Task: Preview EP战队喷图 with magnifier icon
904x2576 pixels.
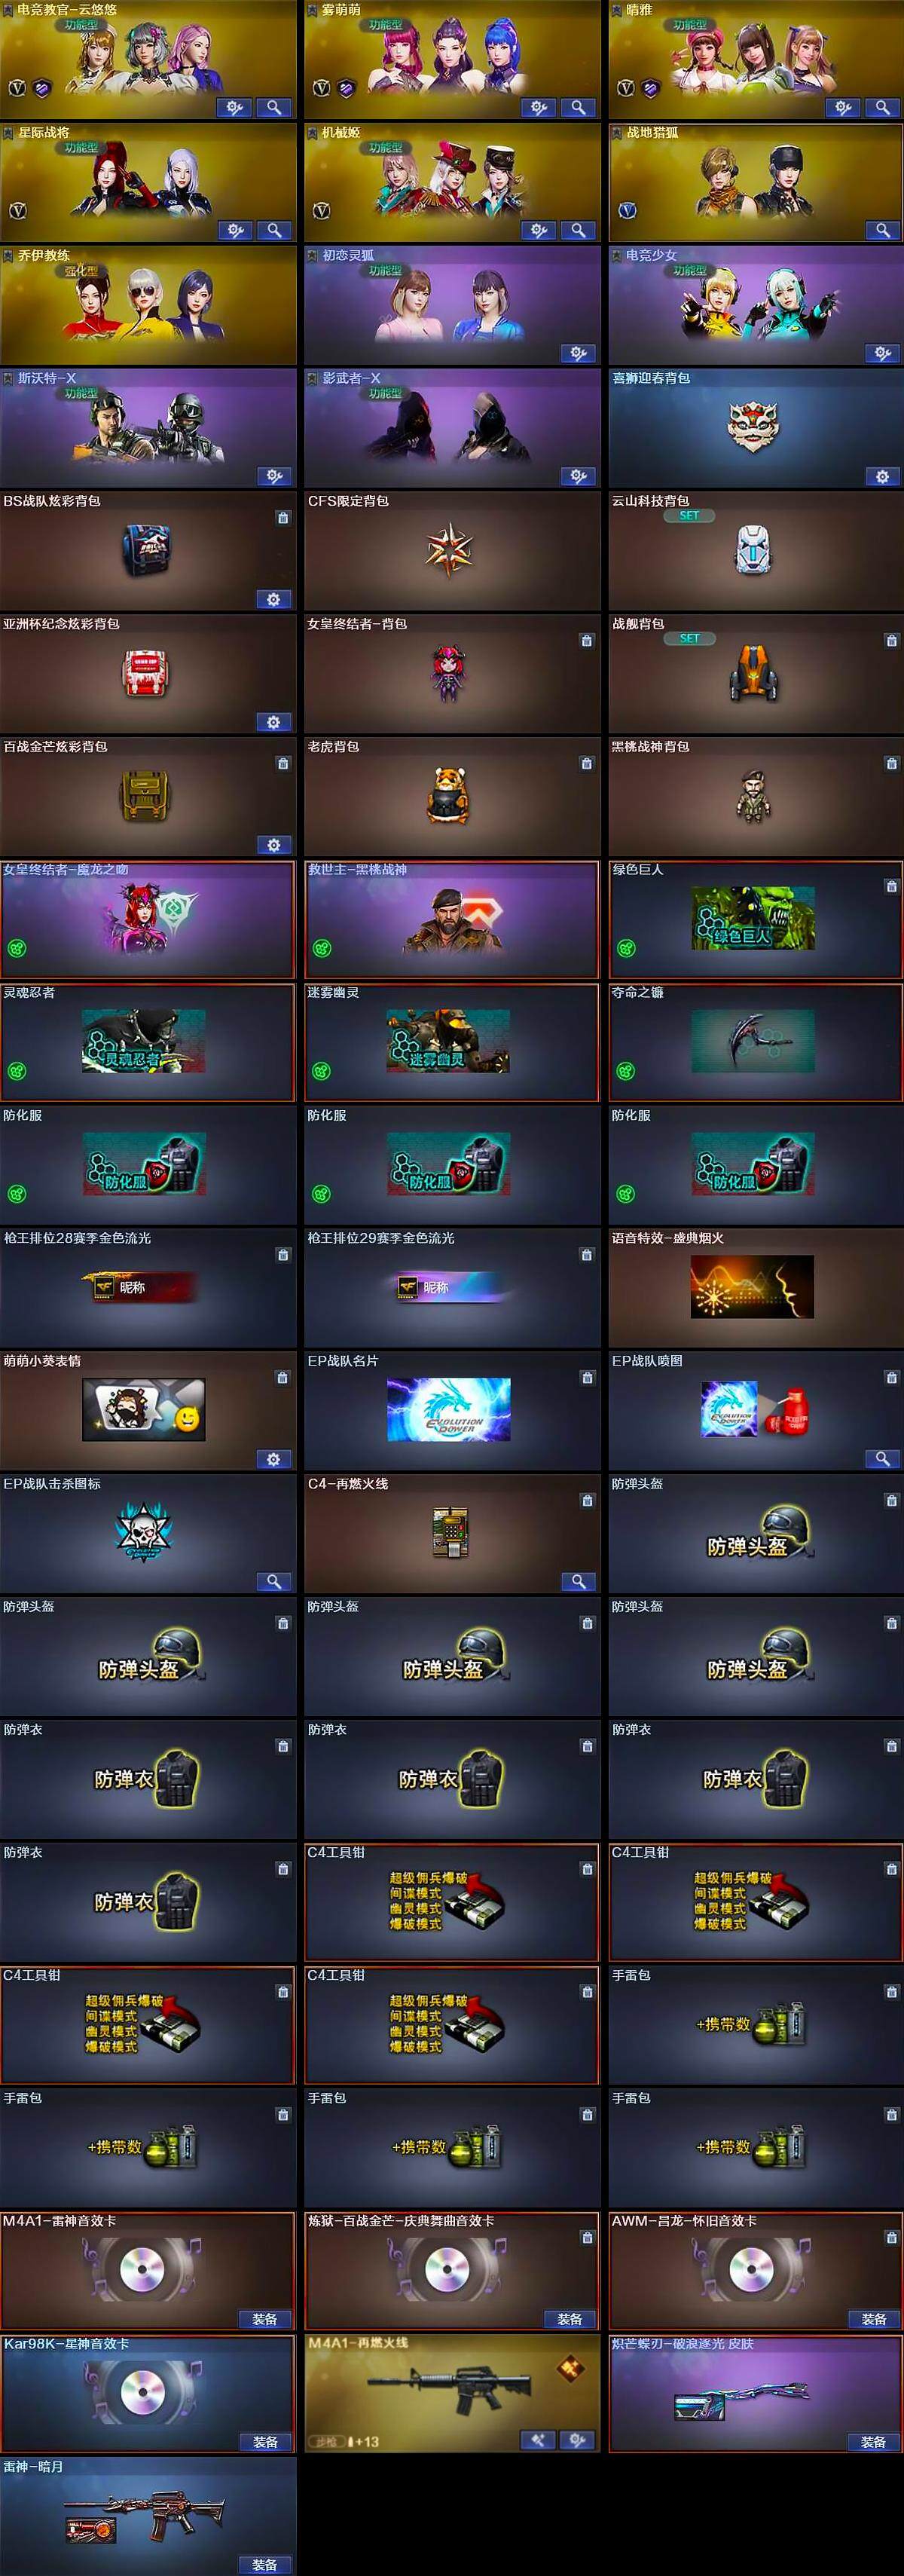Action: coord(882,1459)
